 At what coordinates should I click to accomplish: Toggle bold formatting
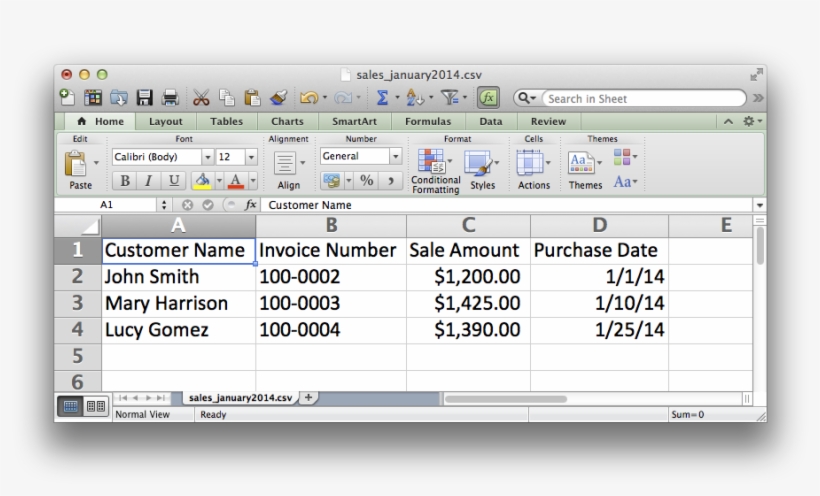pos(124,181)
